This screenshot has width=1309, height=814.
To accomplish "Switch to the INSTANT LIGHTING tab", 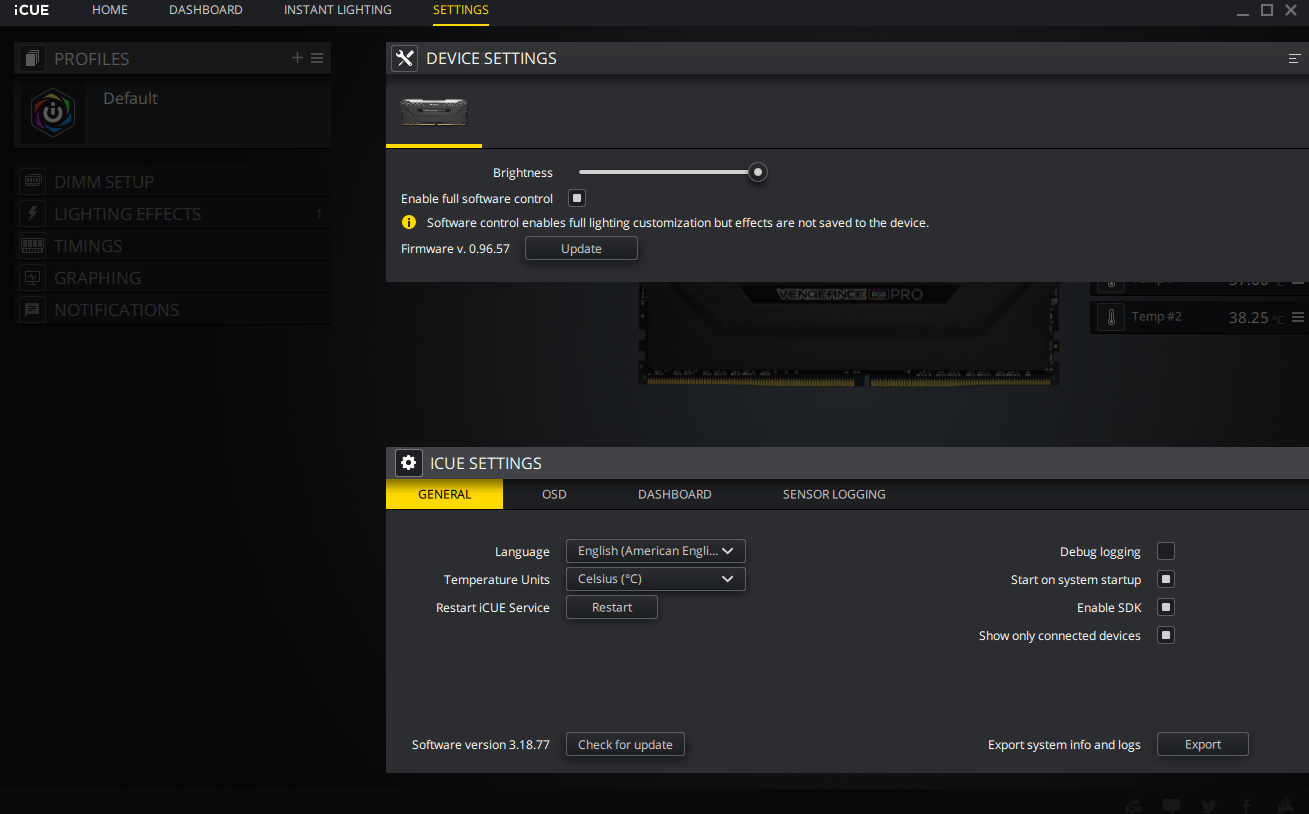I will pos(338,10).
